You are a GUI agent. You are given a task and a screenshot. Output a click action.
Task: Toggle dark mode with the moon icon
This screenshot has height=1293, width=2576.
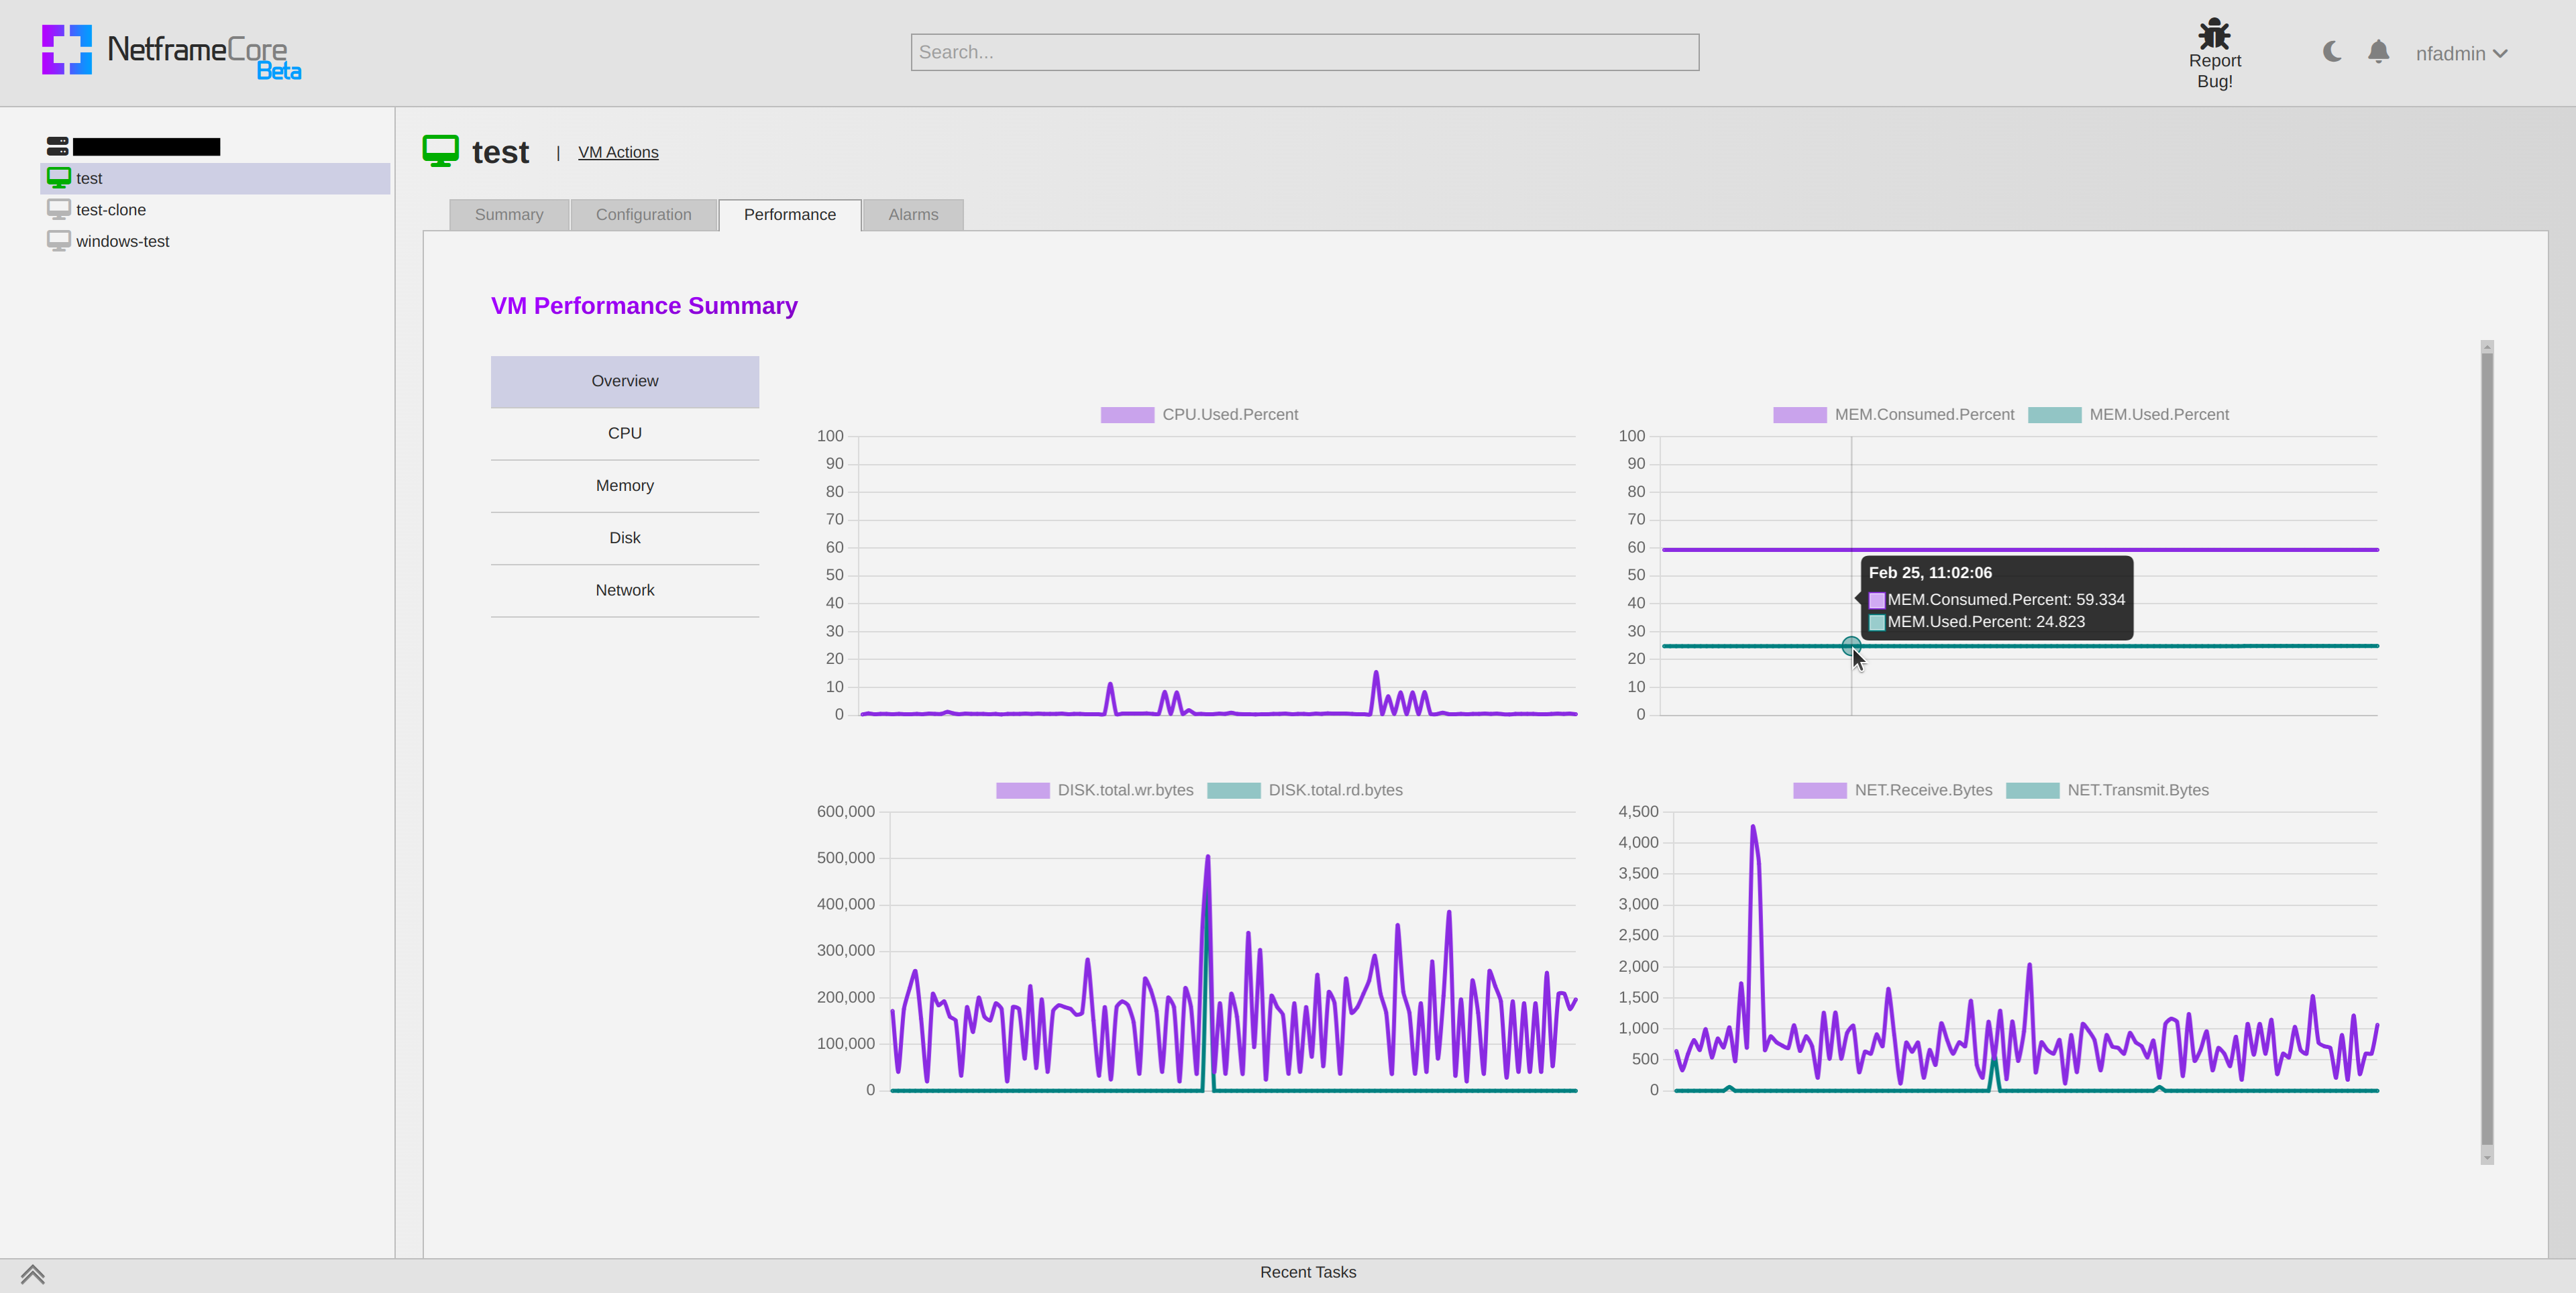click(x=2332, y=52)
